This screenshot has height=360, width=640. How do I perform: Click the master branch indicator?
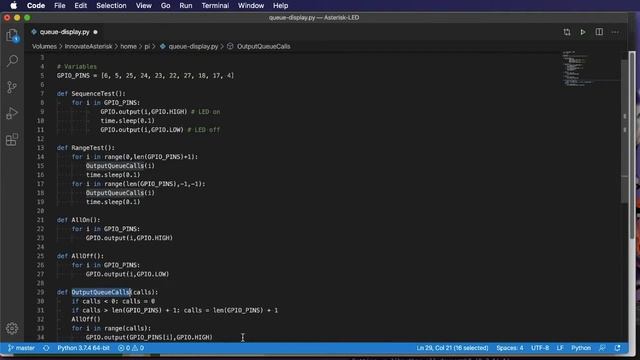(21, 348)
